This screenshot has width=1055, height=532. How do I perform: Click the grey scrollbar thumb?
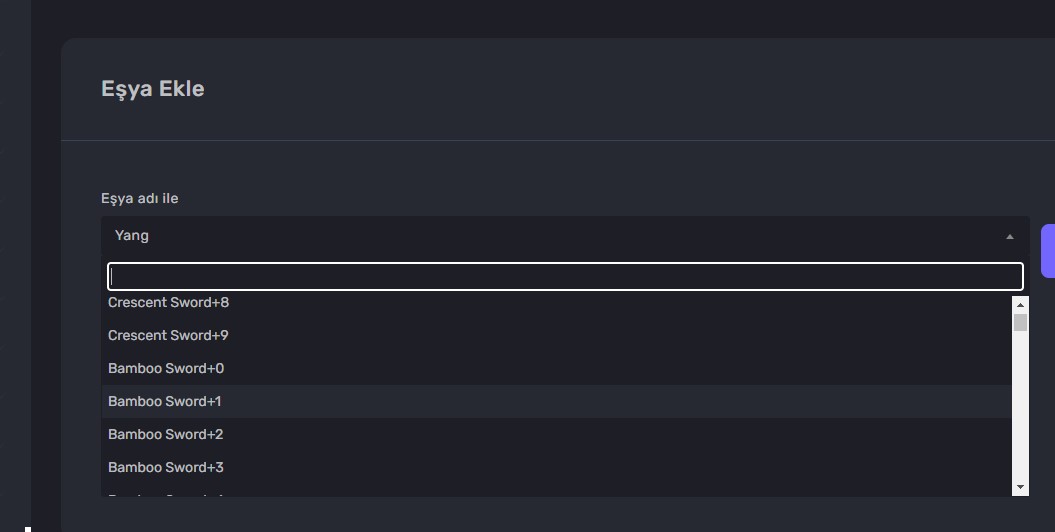tap(1020, 322)
